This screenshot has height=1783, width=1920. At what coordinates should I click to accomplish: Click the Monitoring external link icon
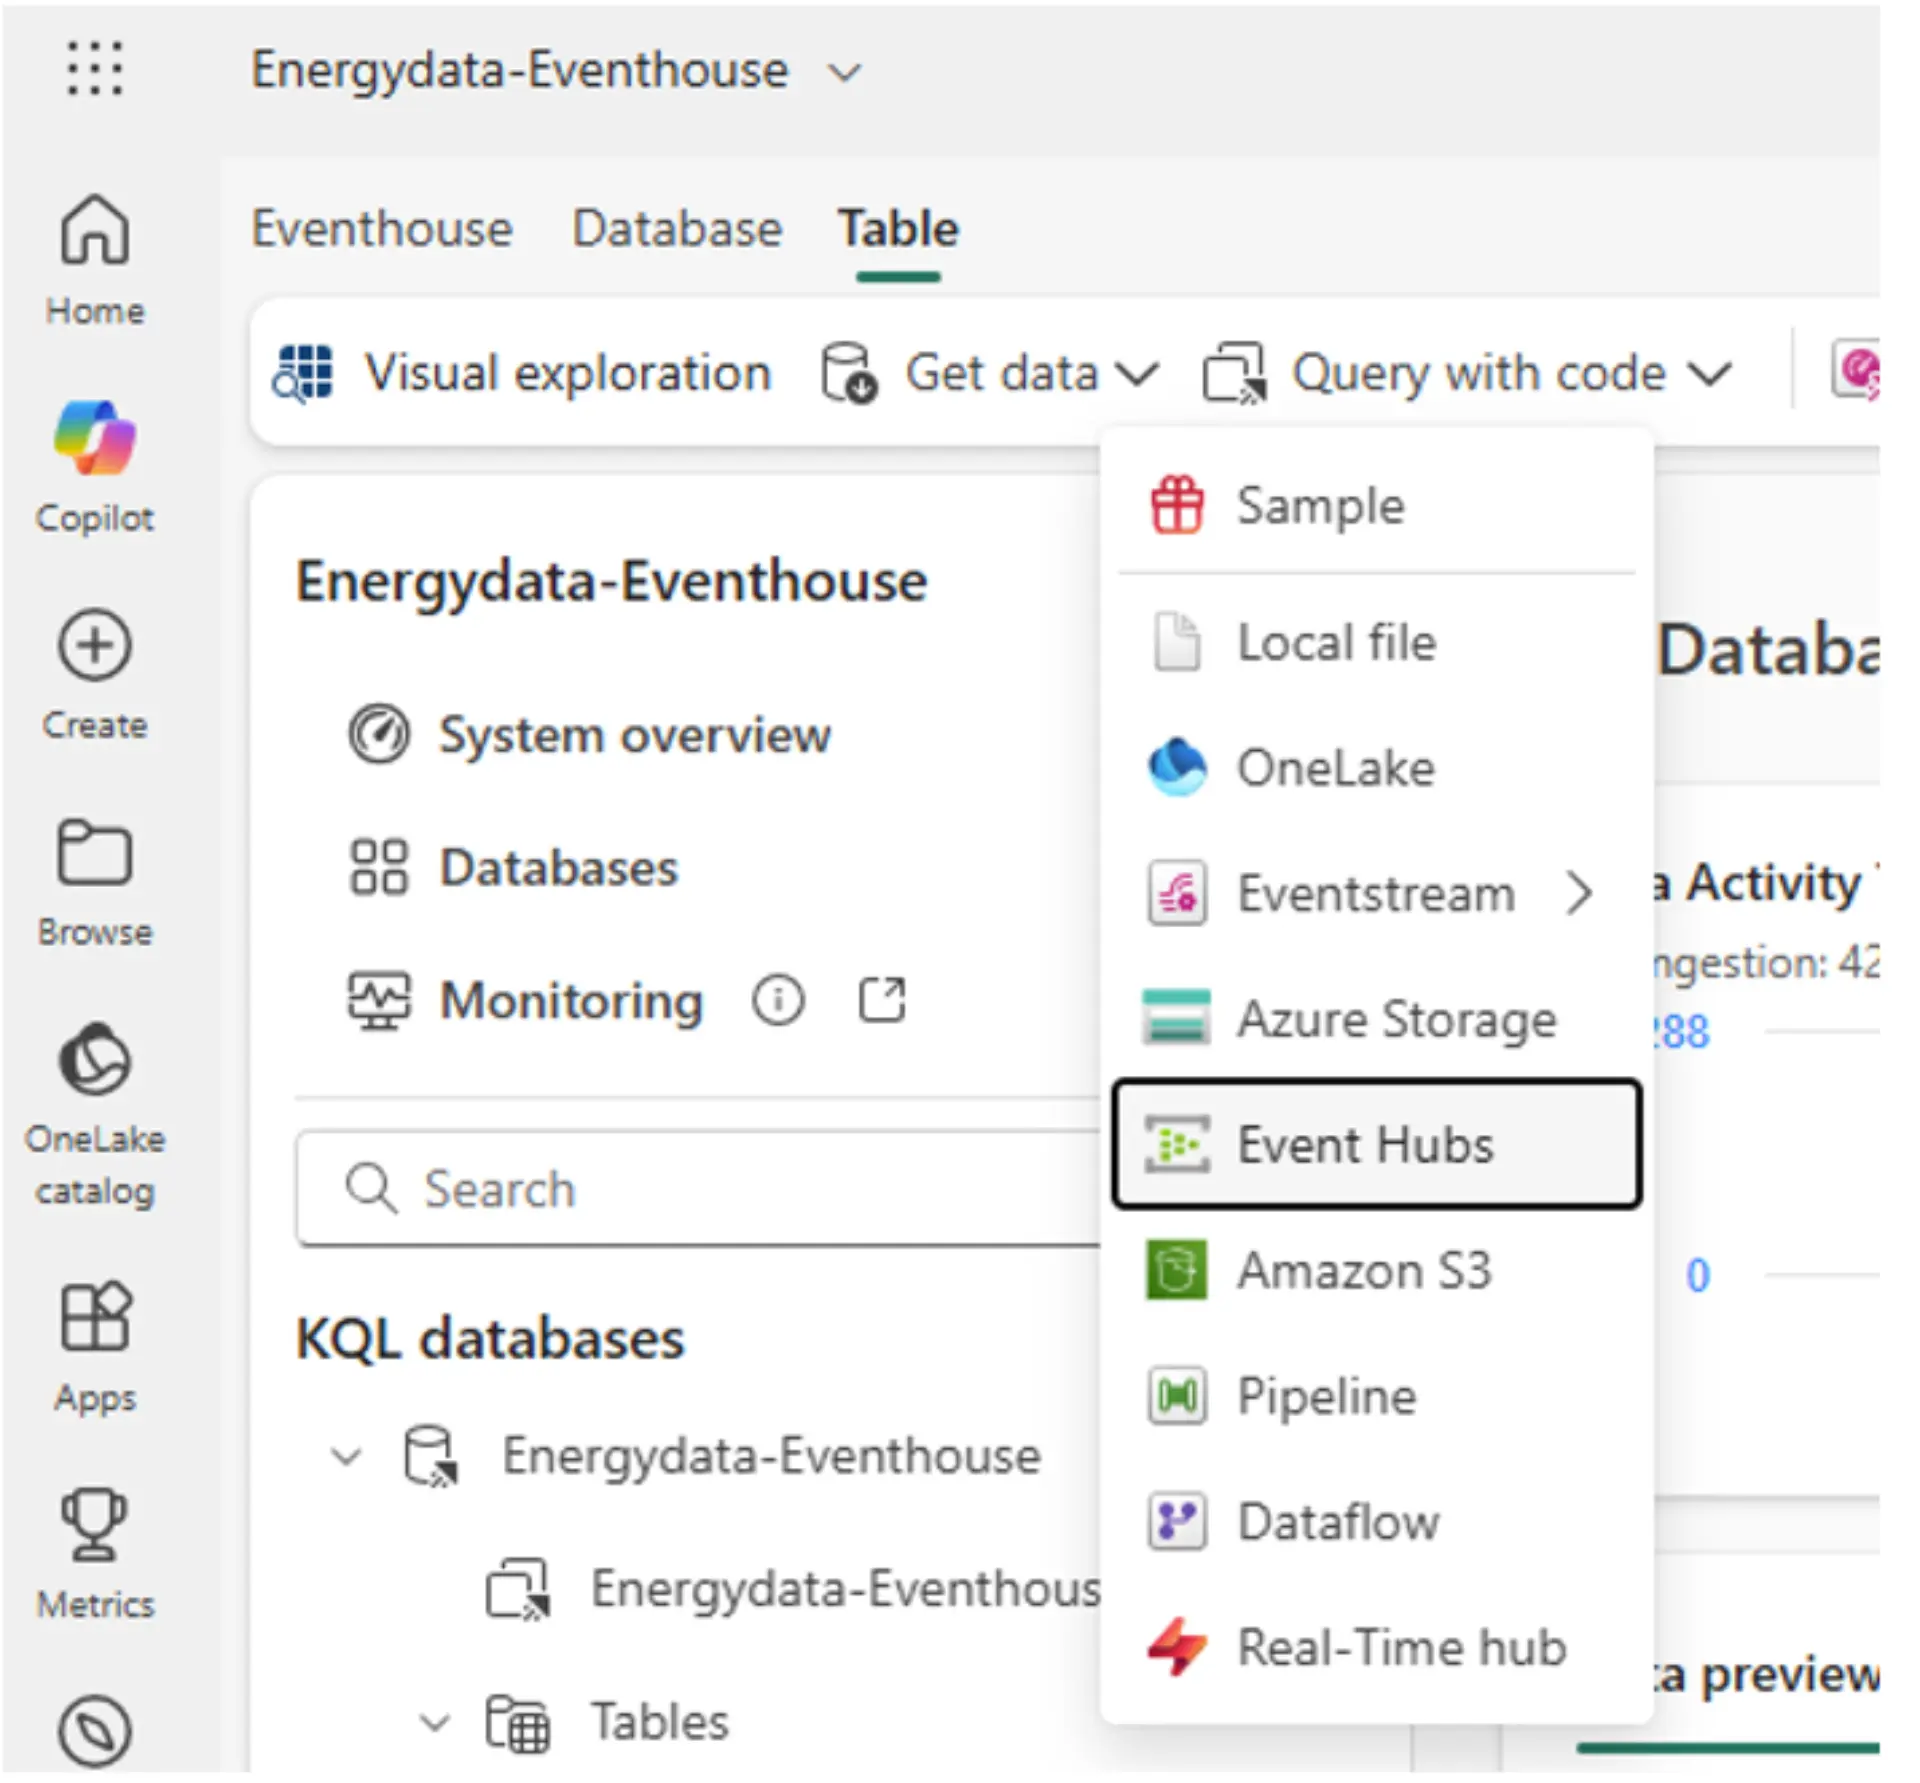(881, 1000)
